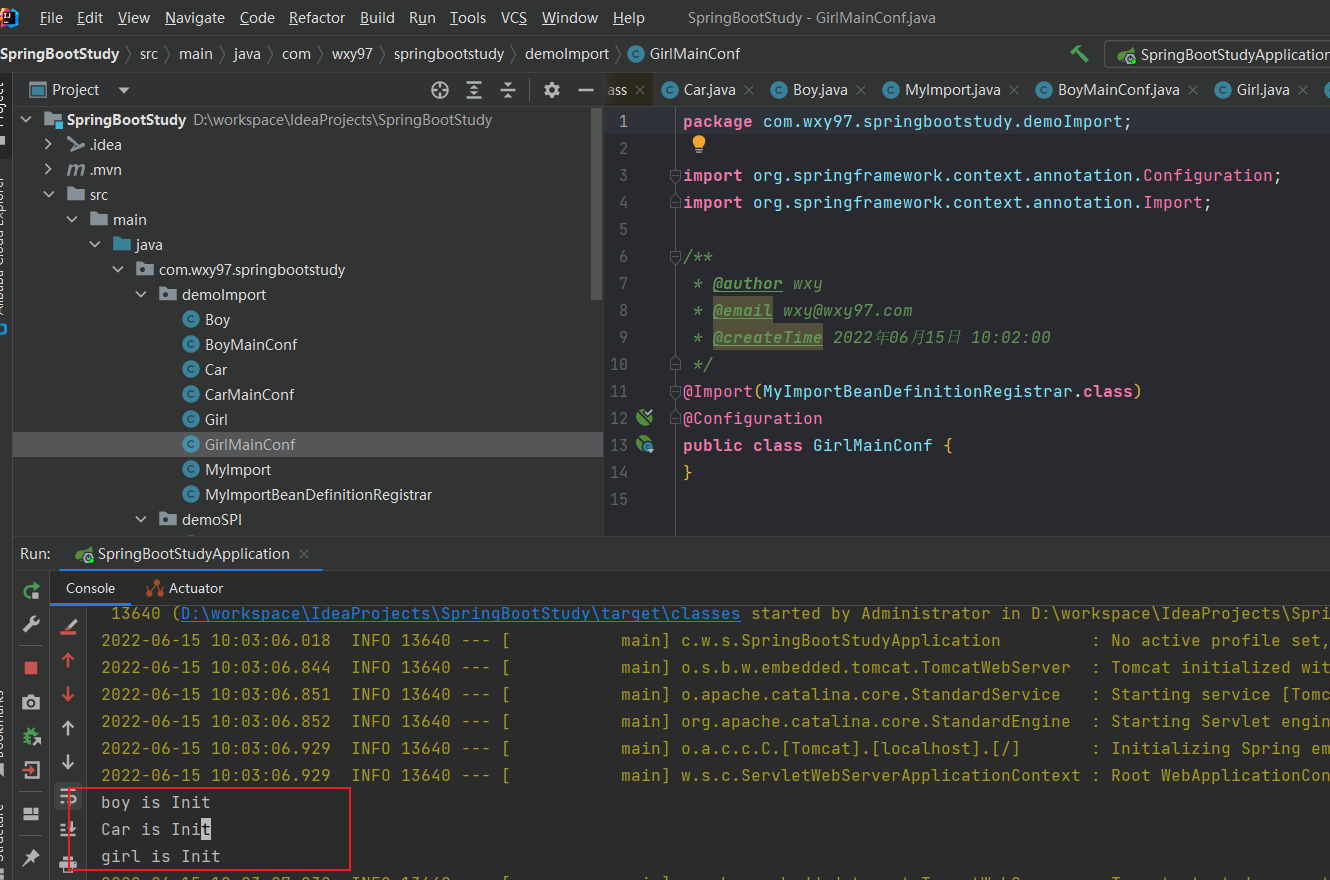This screenshot has width=1330, height=880.
Task: Select opened file with crosshair icon
Action: pos(440,90)
